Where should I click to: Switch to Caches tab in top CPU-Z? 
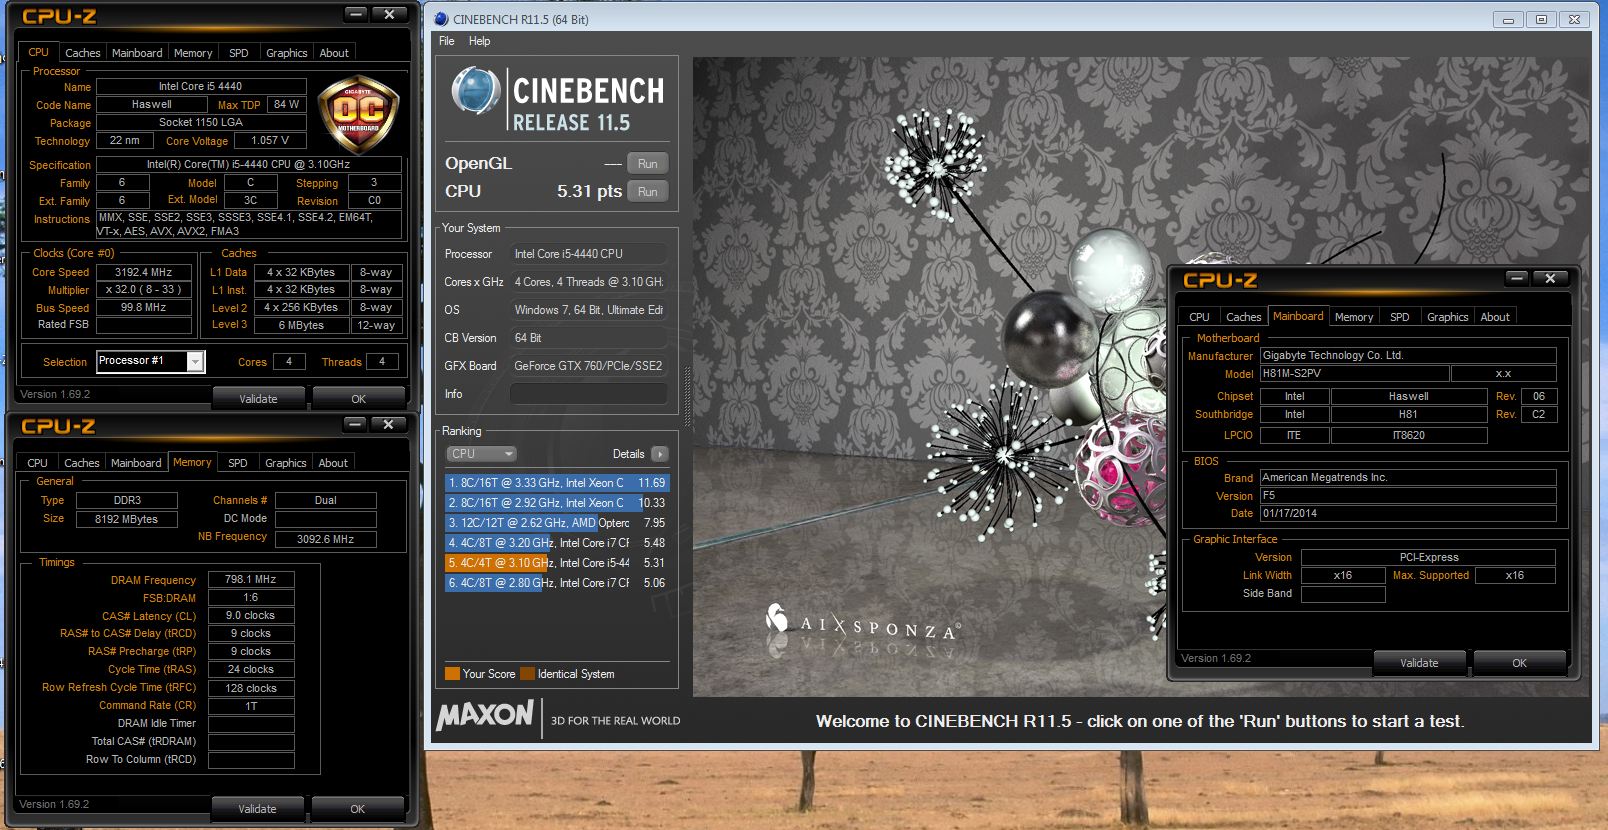tap(82, 53)
